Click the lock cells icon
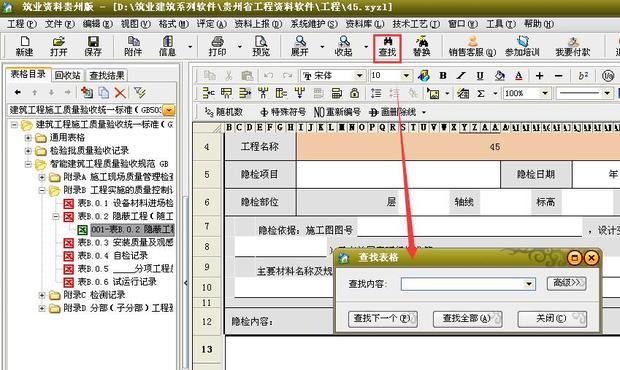The image size is (620, 370). pos(355,93)
